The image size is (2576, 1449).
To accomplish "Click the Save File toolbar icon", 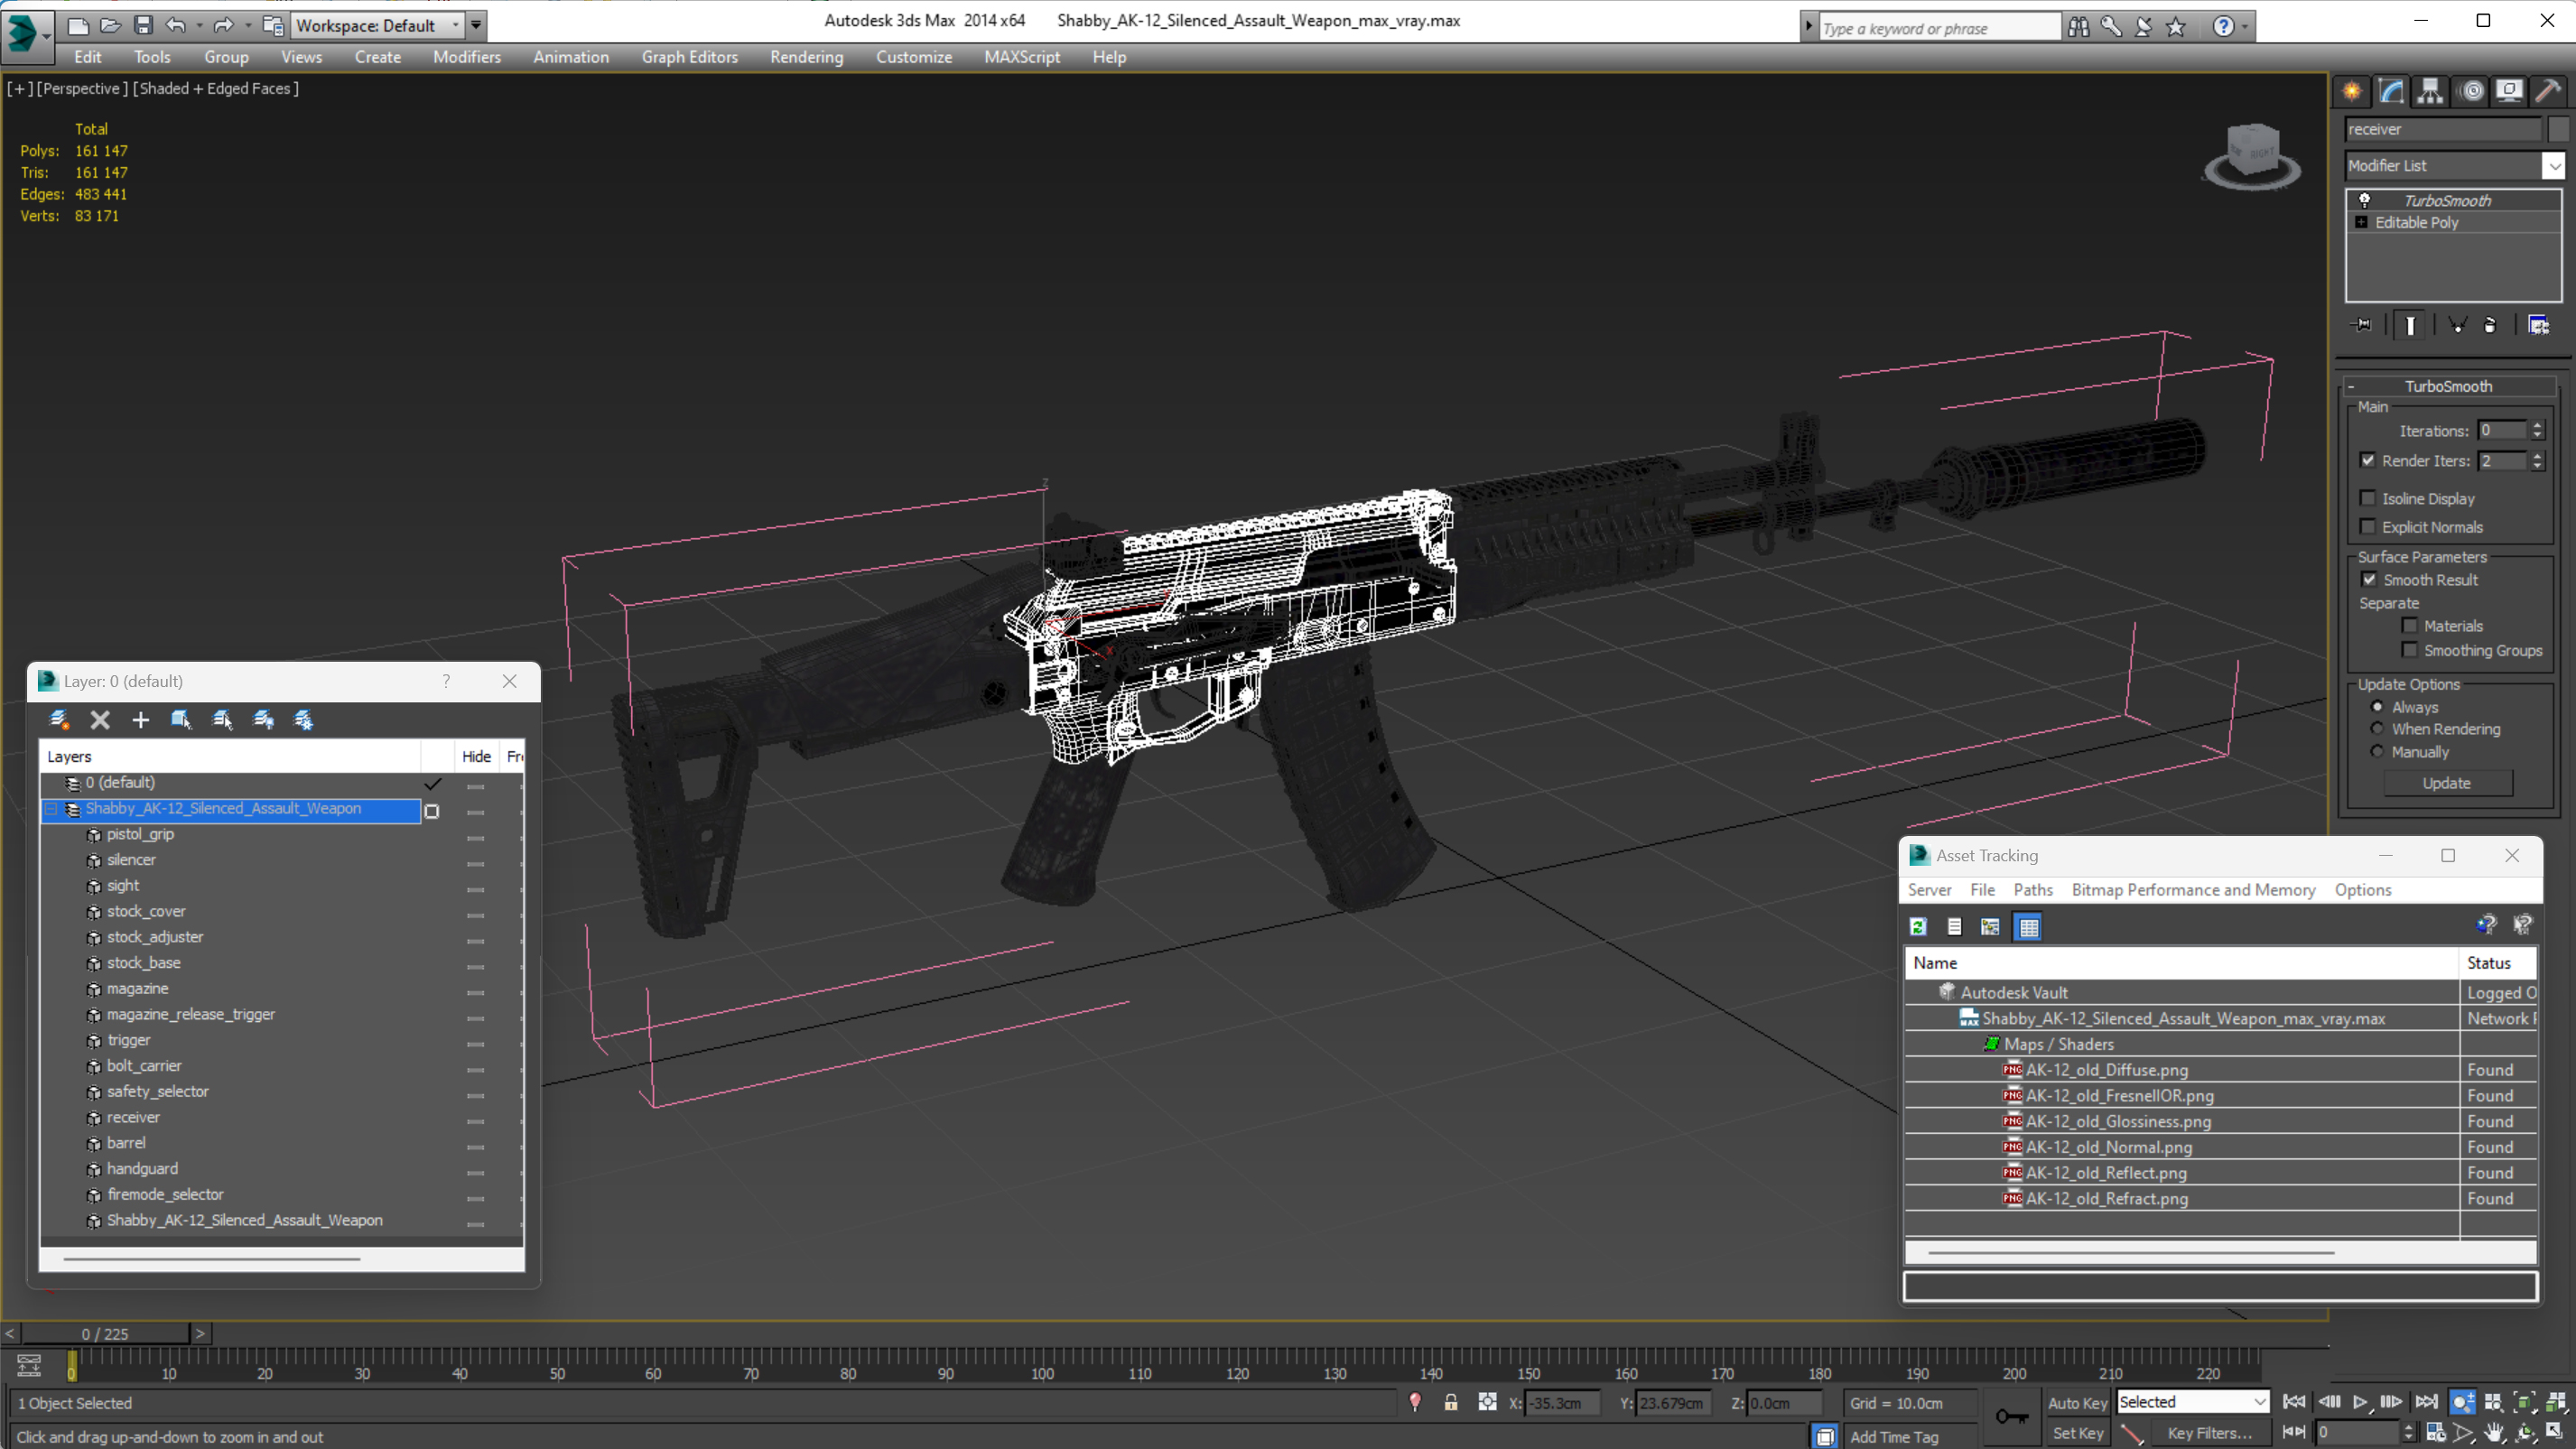I will click(x=143, y=25).
